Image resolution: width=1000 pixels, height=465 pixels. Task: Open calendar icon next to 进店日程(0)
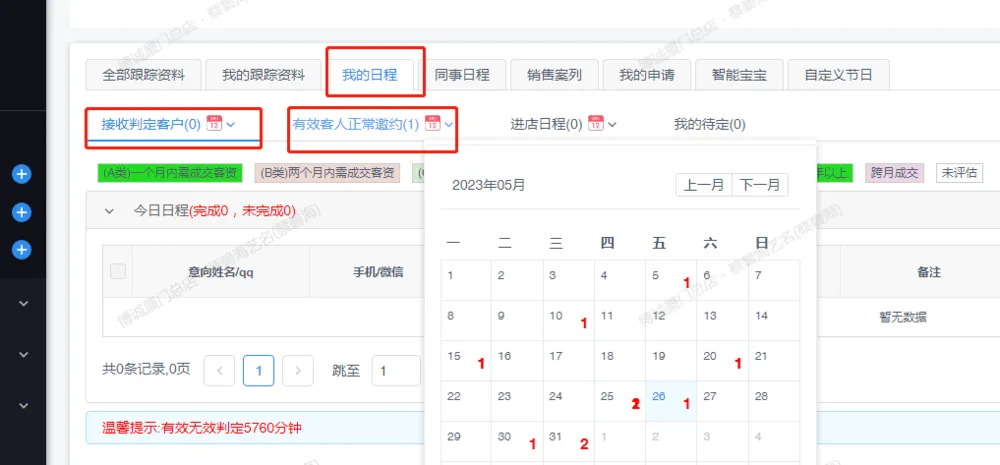595,124
